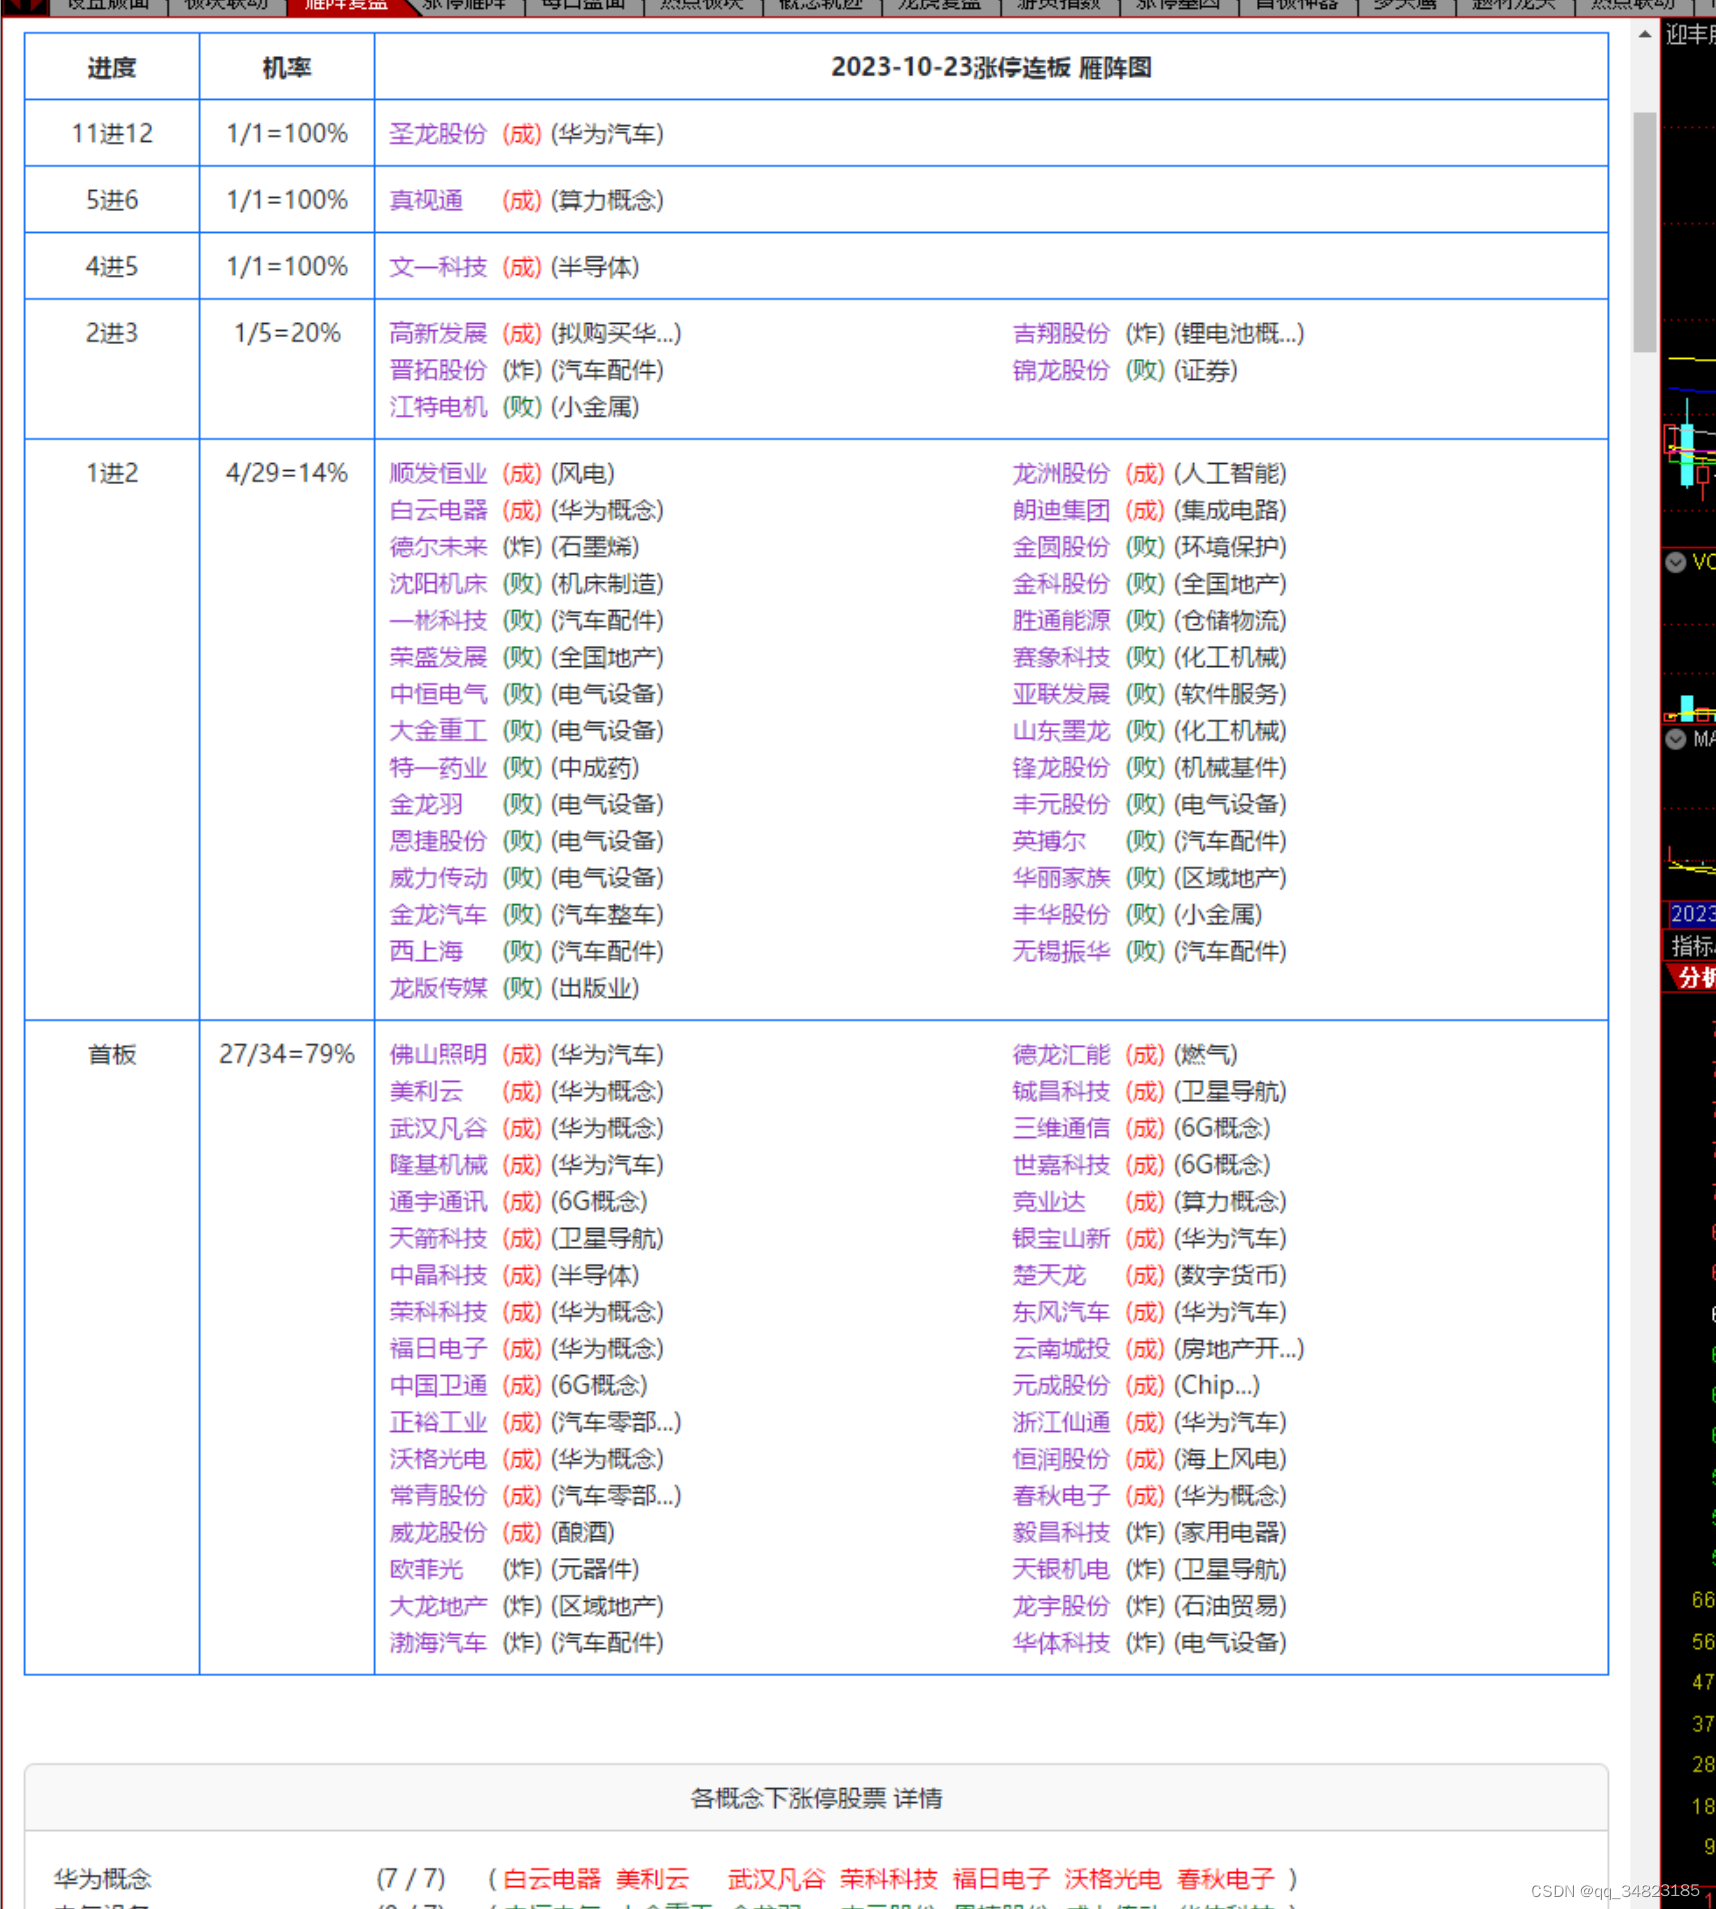Viewport: 1716px width, 1909px height.
Task: Open stock 中晶科技
Action: (x=438, y=1276)
